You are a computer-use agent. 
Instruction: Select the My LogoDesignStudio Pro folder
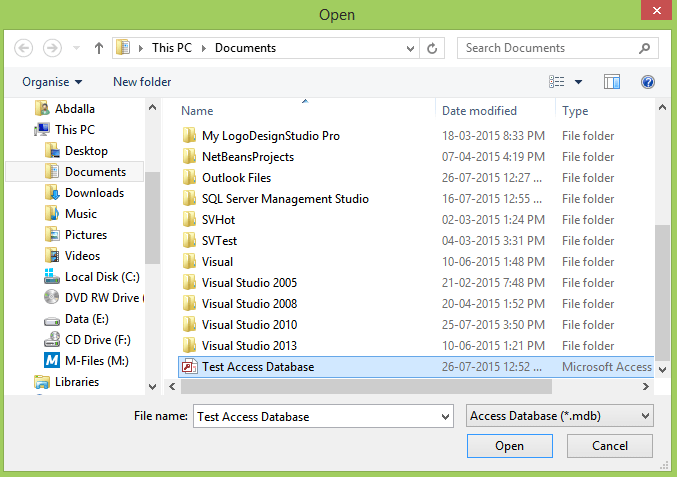click(271, 136)
